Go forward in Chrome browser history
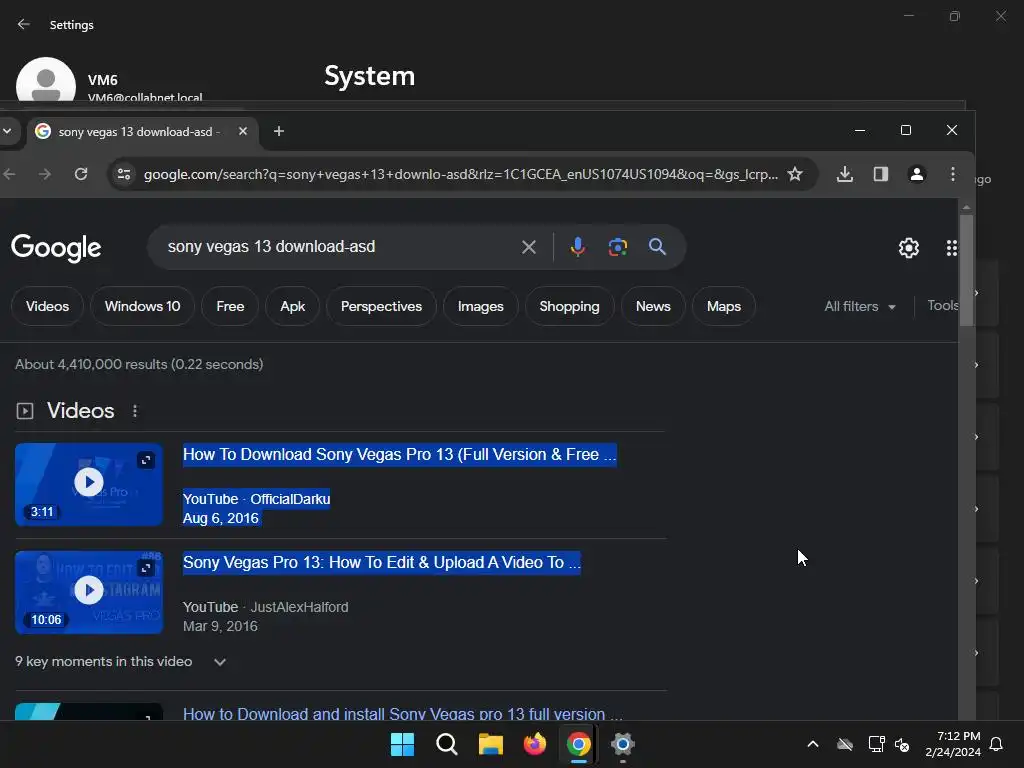The height and width of the screenshot is (768, 1024). point(44,174)
